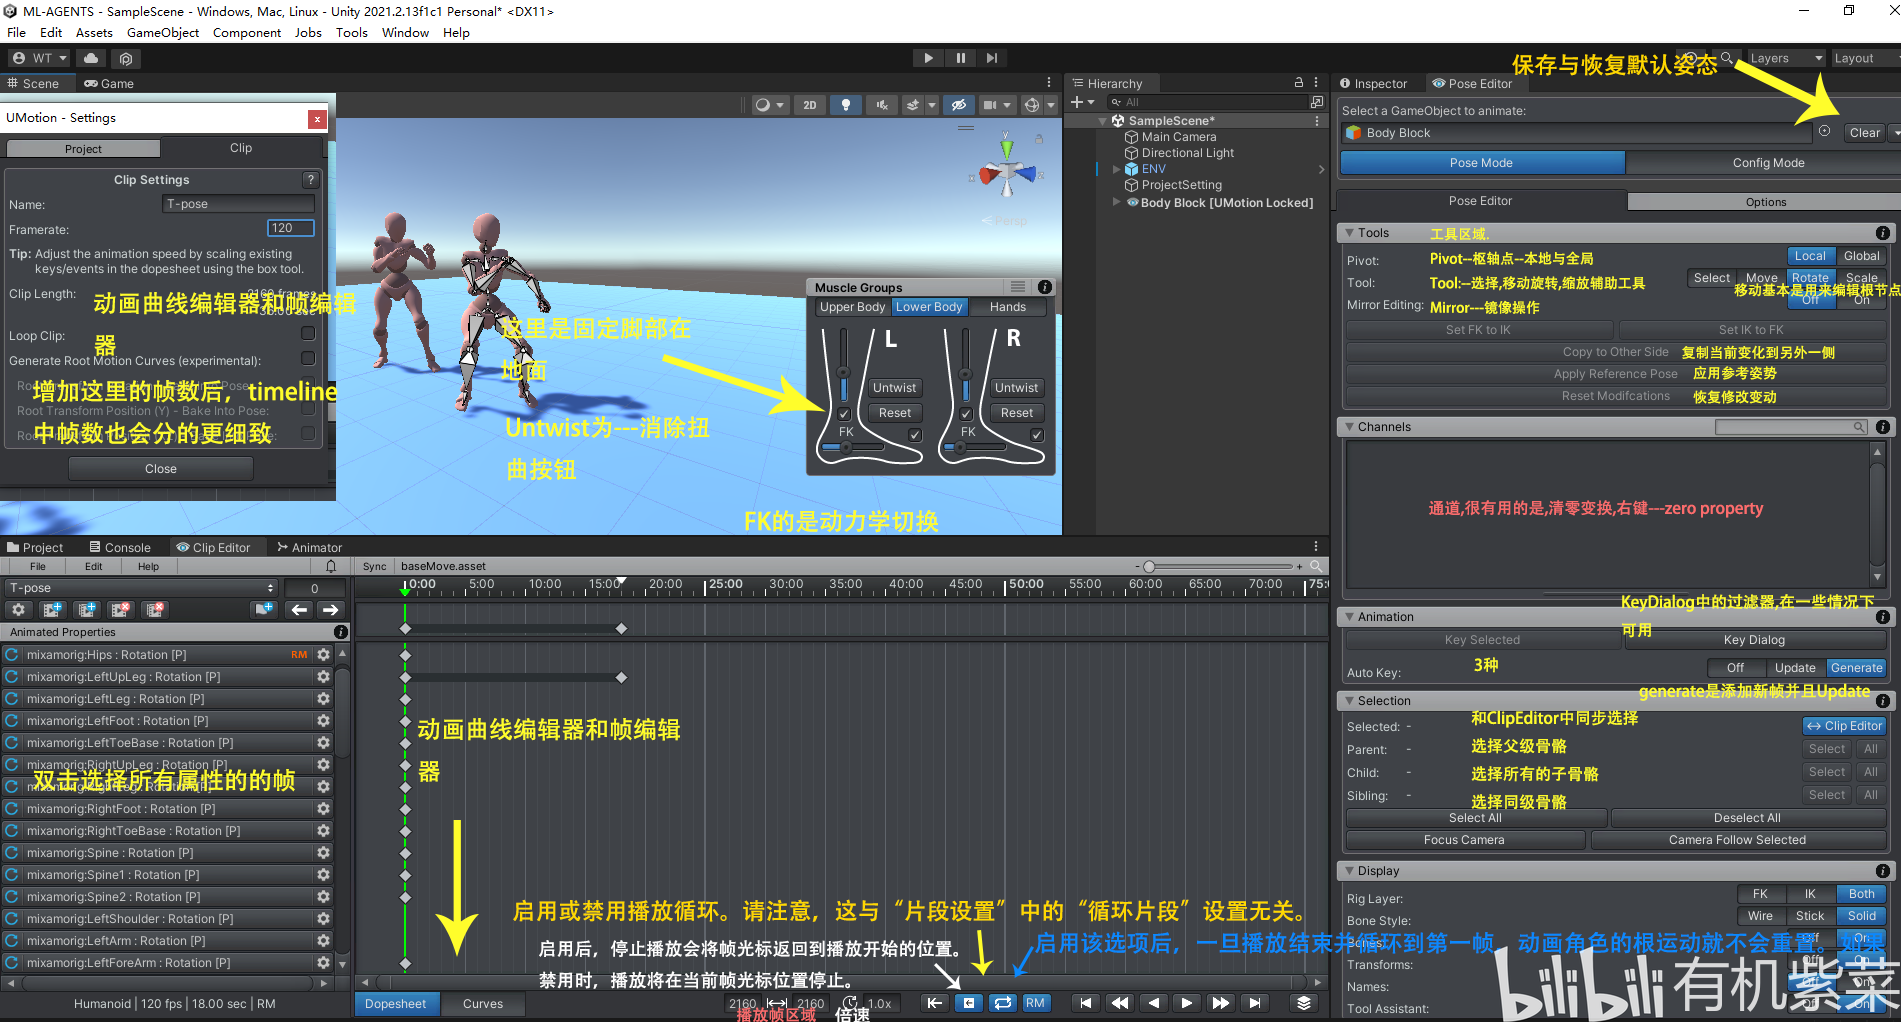This screenshot has width=1901, height=1022.
Task: Open Clip Settings help question icon
Action: pos(311,180)
